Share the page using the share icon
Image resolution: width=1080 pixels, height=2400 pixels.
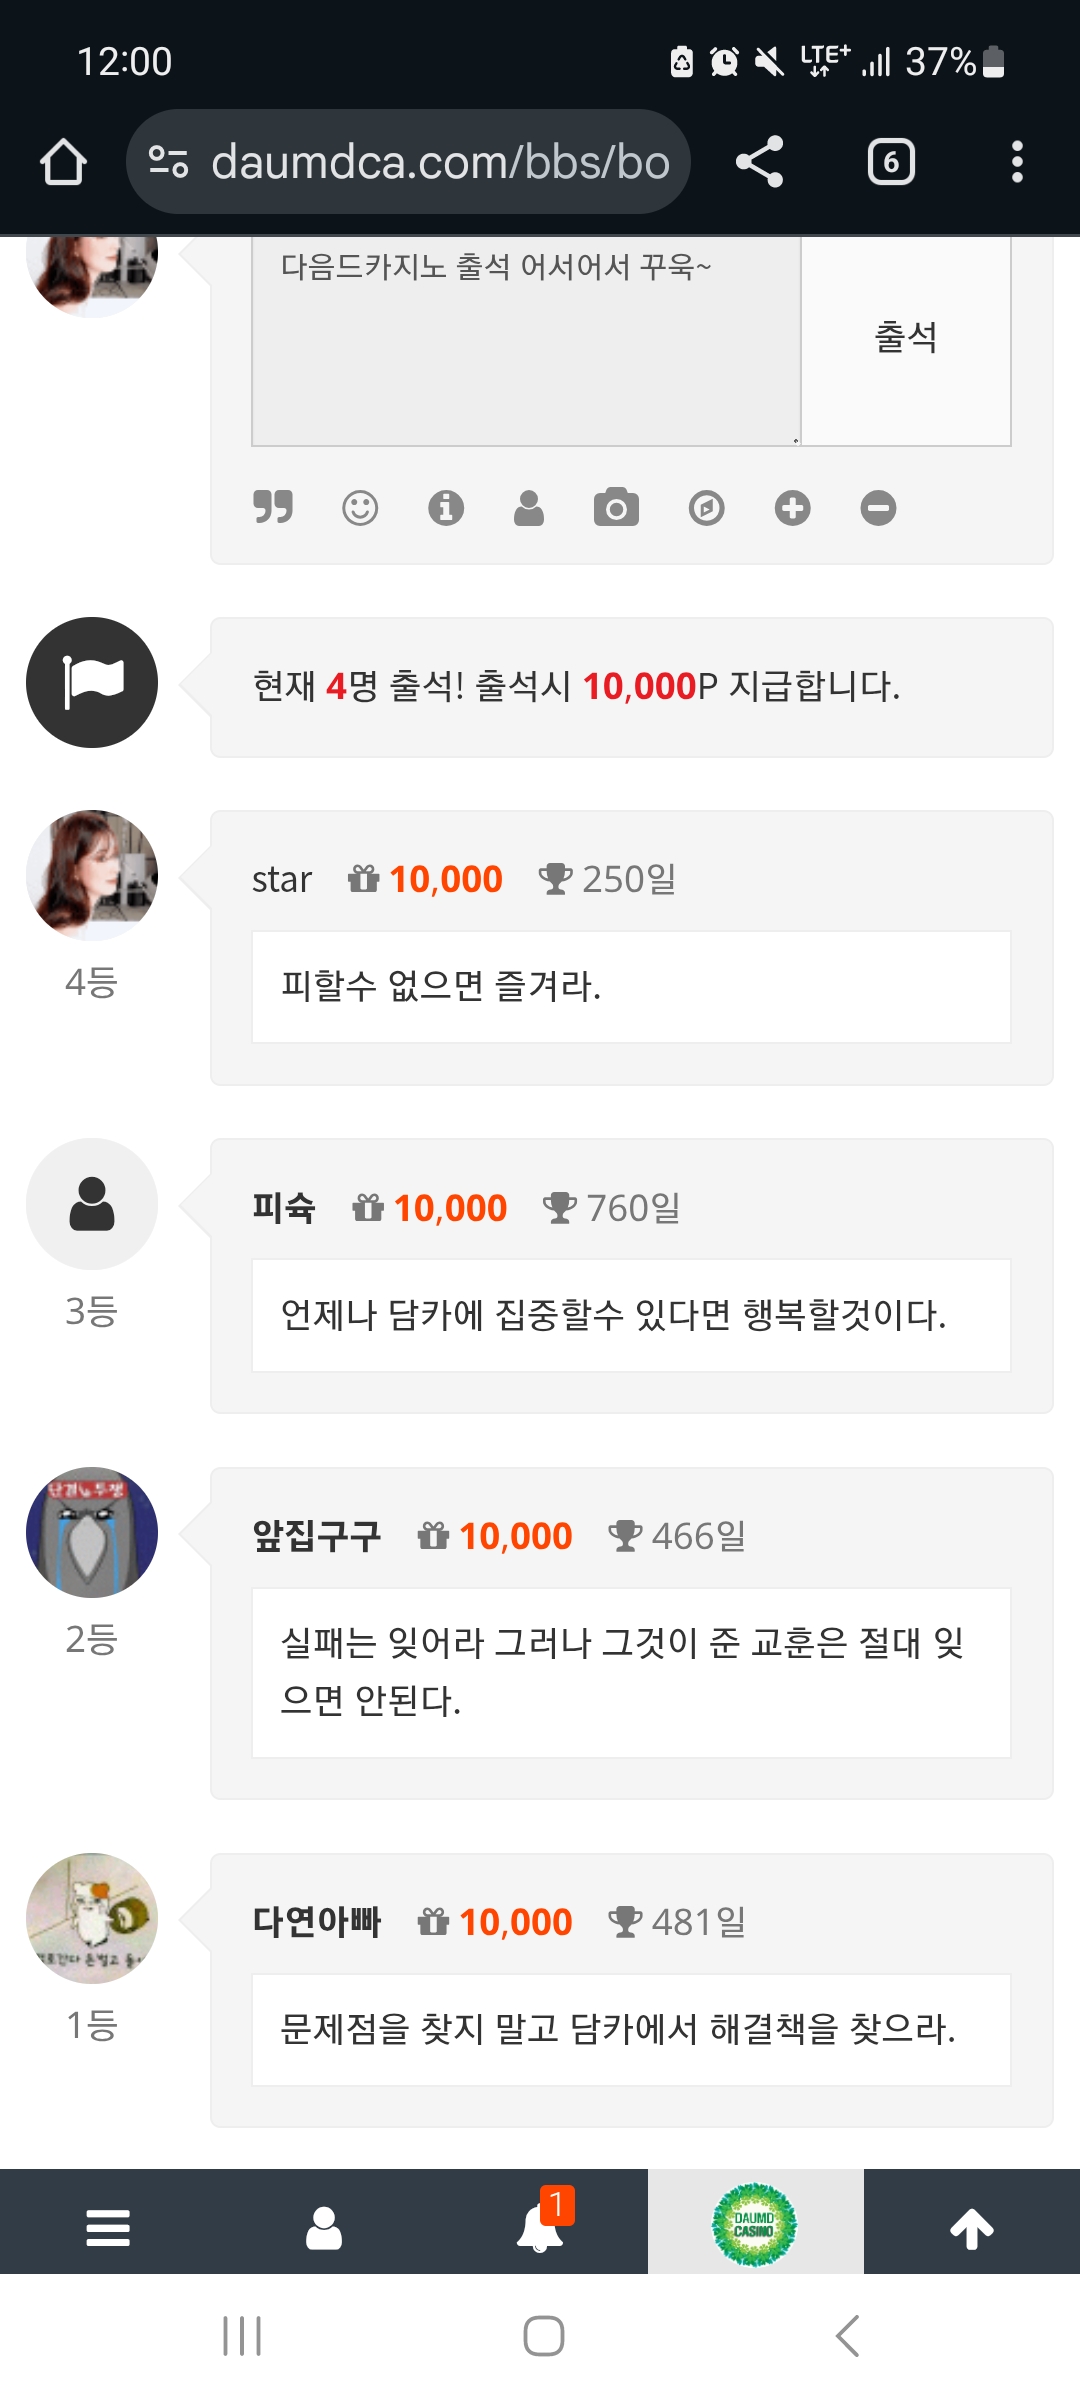click(760, 162)
